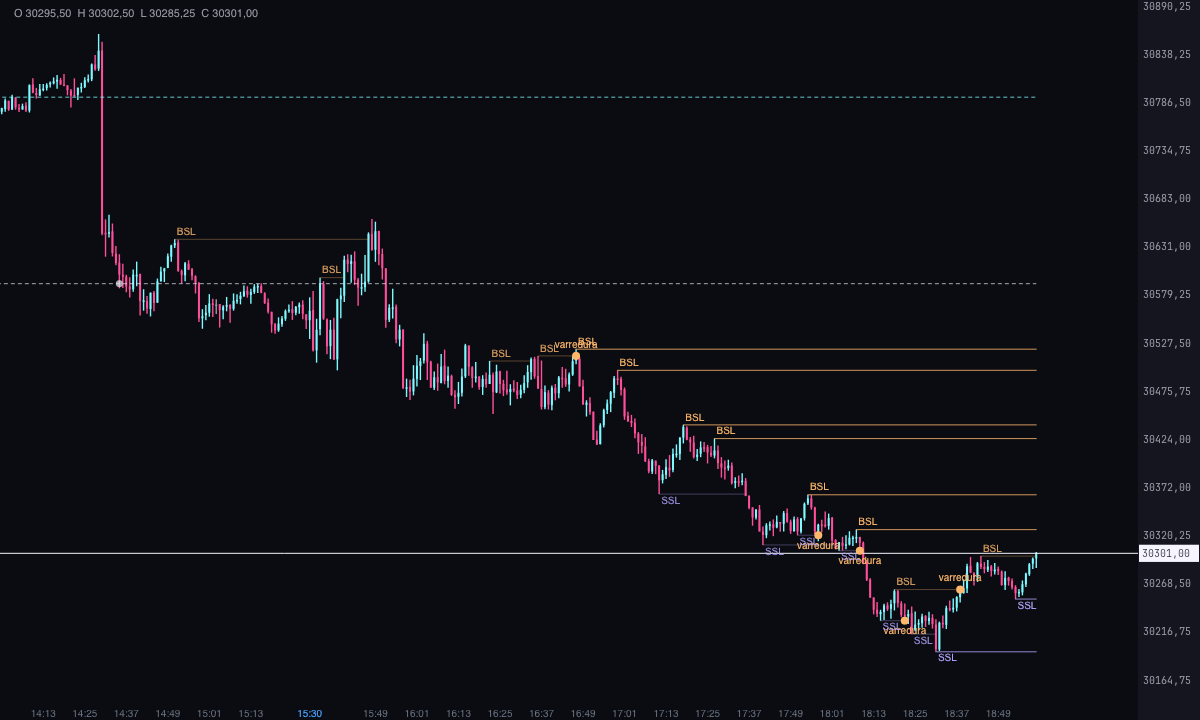Click price axis label 30320,25

(x=1166, y=535)
